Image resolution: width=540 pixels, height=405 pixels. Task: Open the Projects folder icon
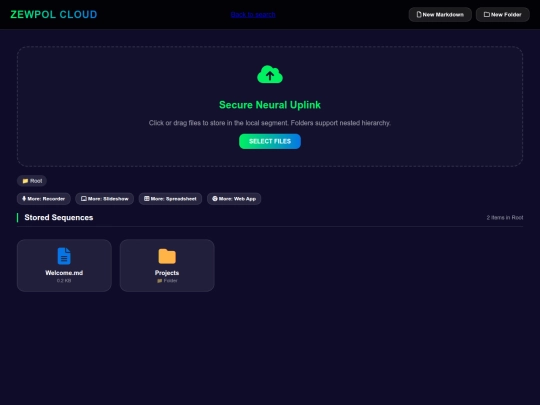click(167, 256)
